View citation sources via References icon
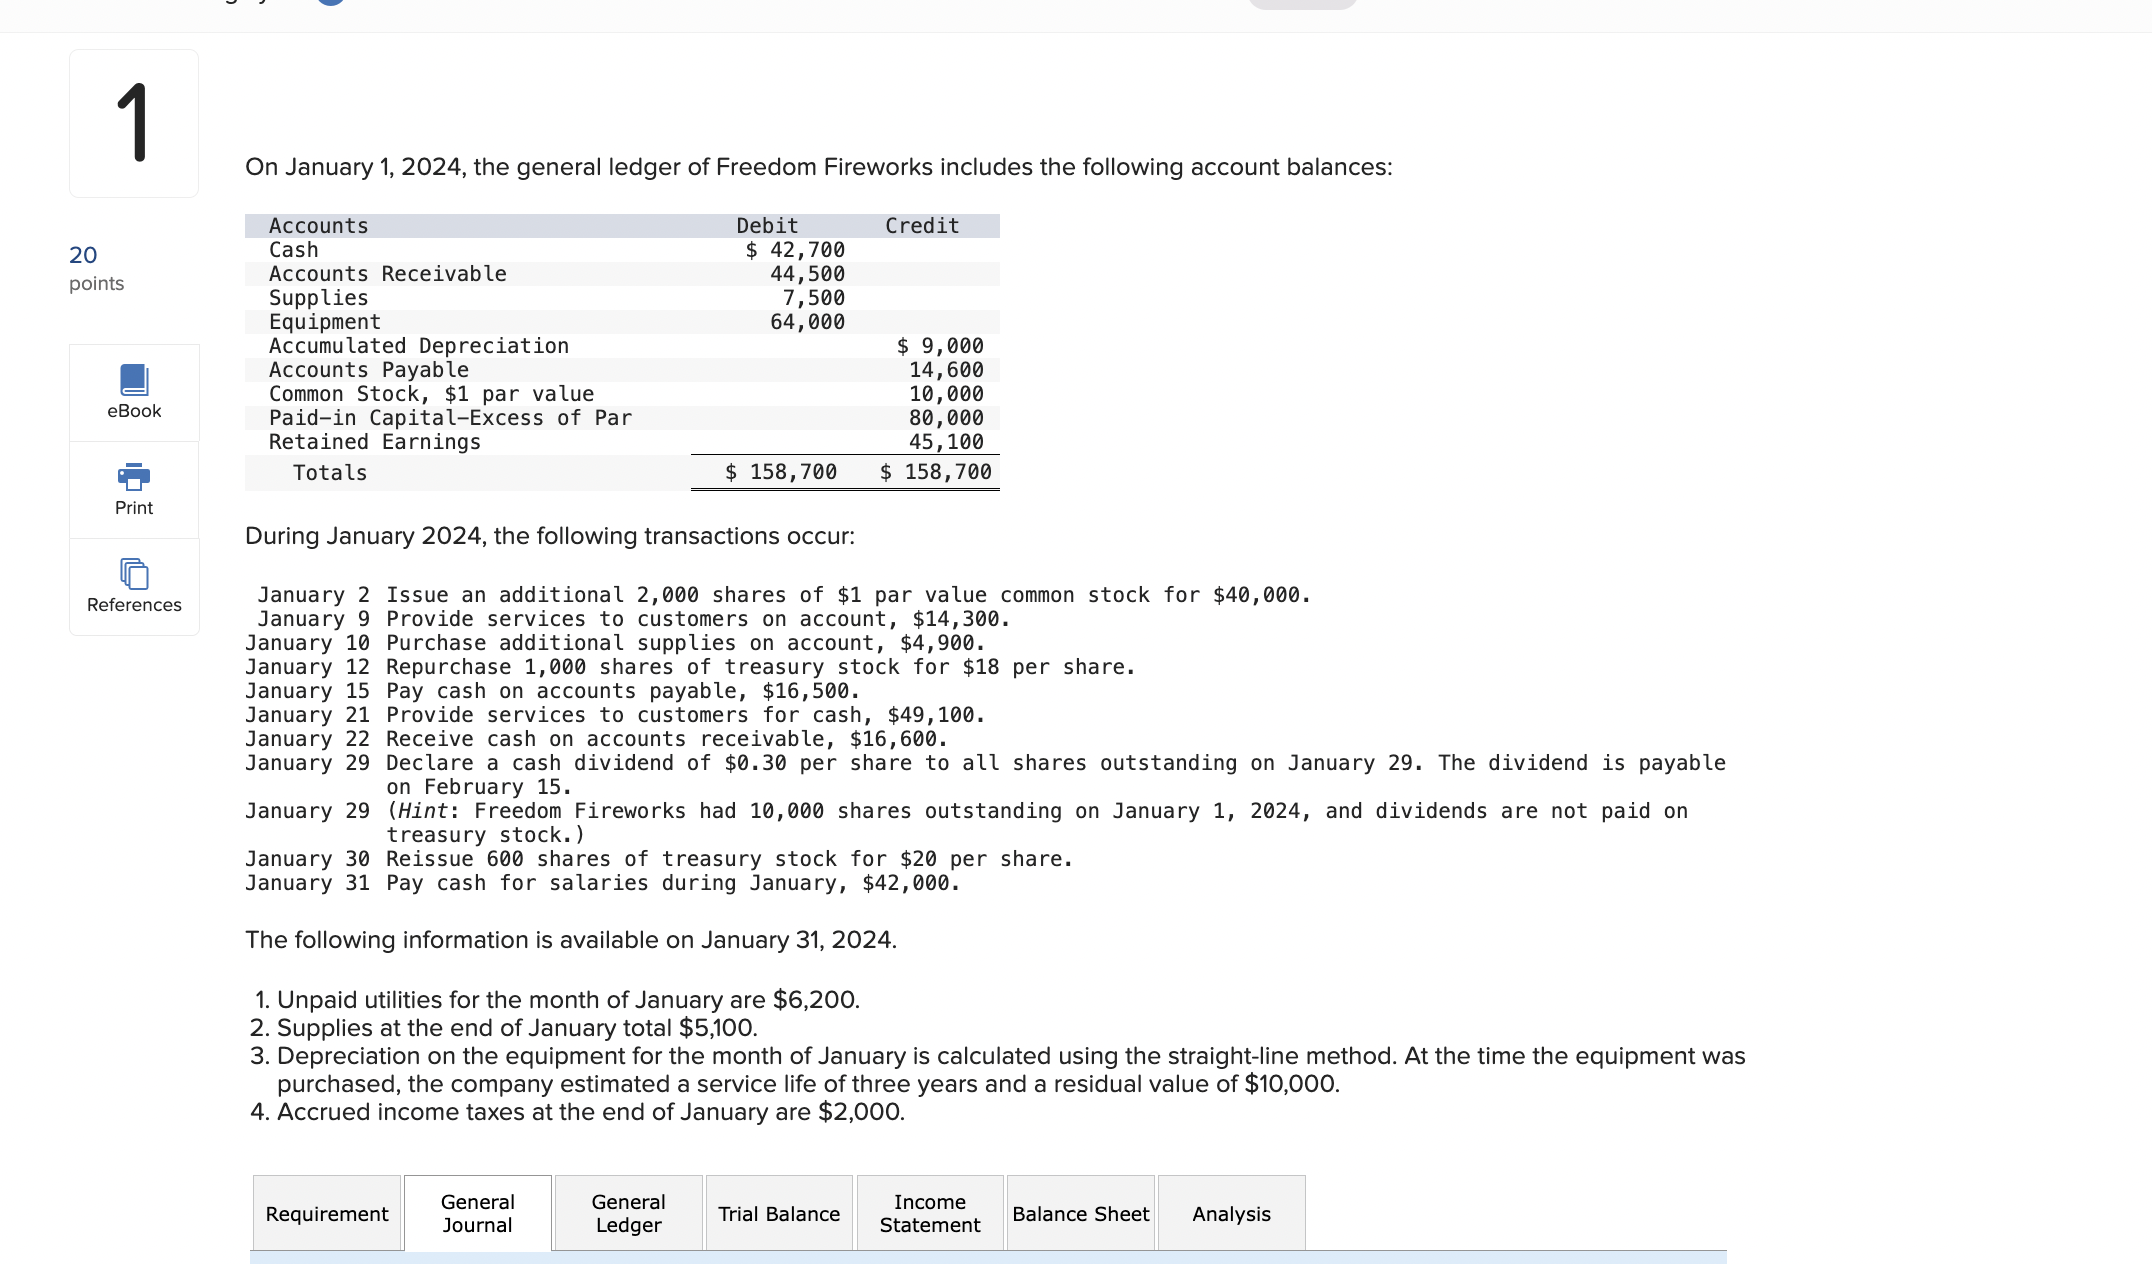This screenshot has width=2152, height=1264. [x=133, y=586]
